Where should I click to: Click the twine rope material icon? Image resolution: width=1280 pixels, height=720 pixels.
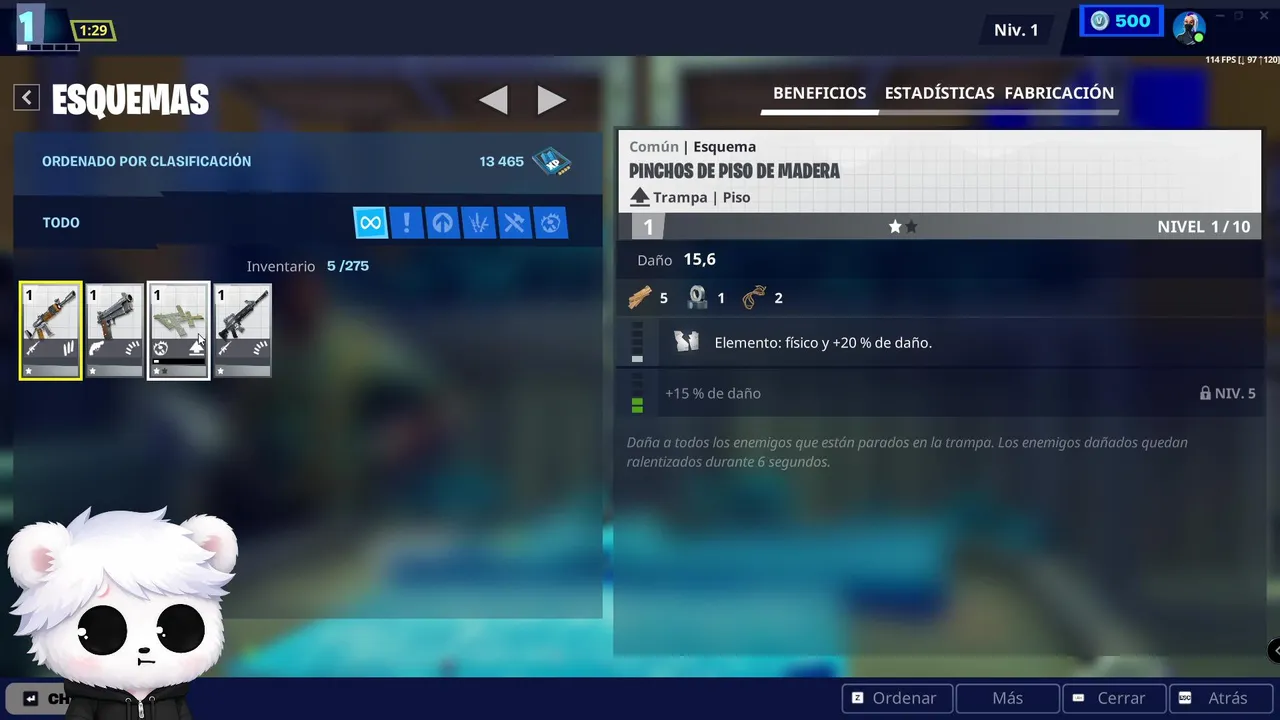tap(754, 297)
